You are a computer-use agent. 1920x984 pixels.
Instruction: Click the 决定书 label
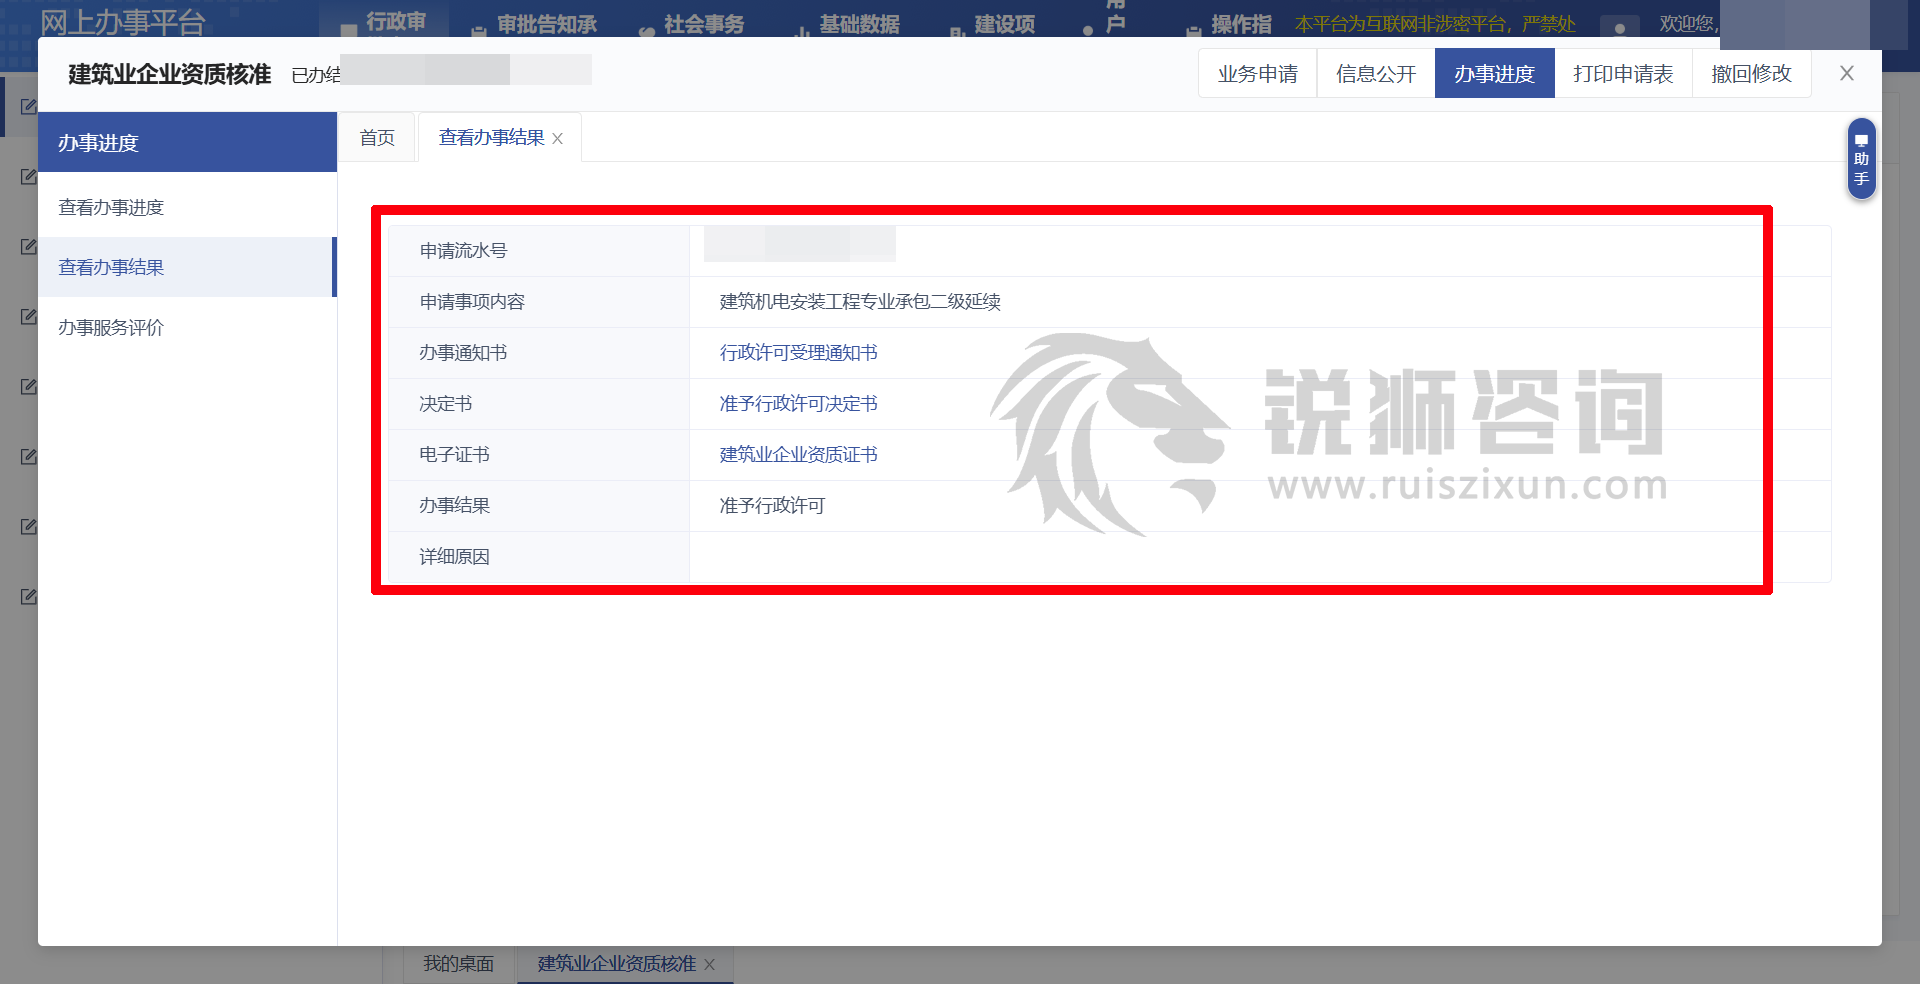tap(445, 404)
